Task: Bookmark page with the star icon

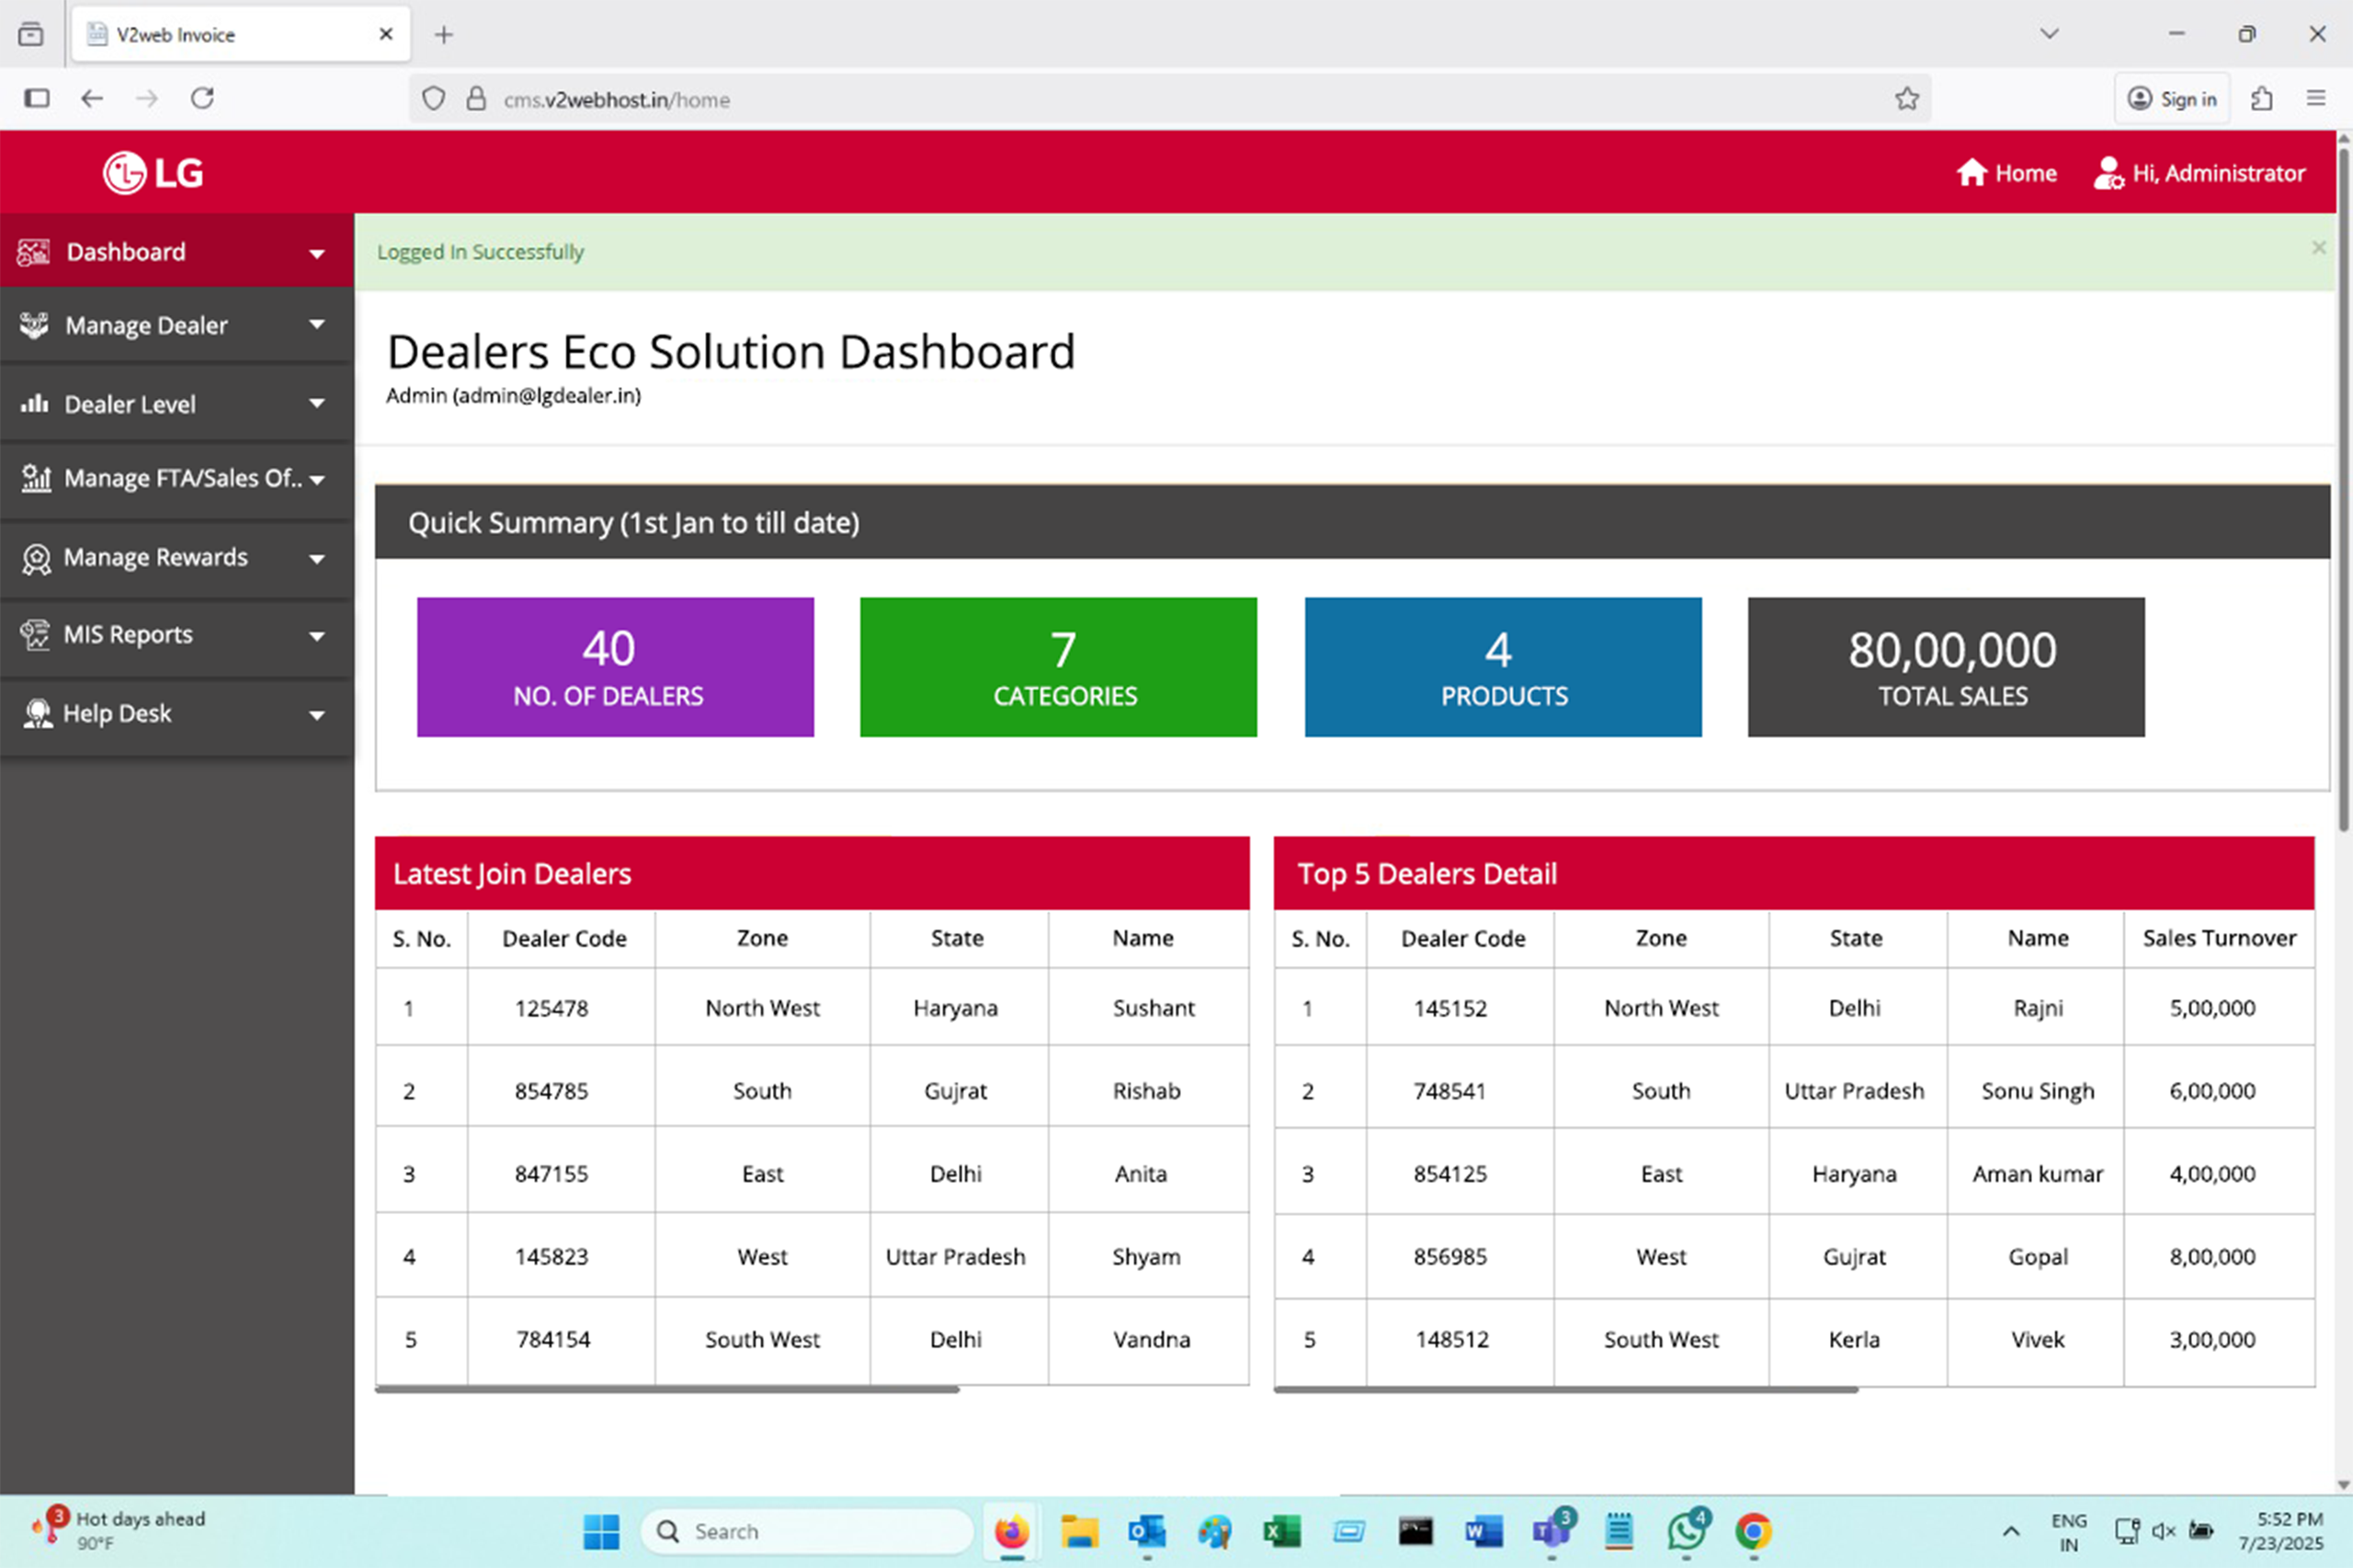Action: [x=1906, y=99]
